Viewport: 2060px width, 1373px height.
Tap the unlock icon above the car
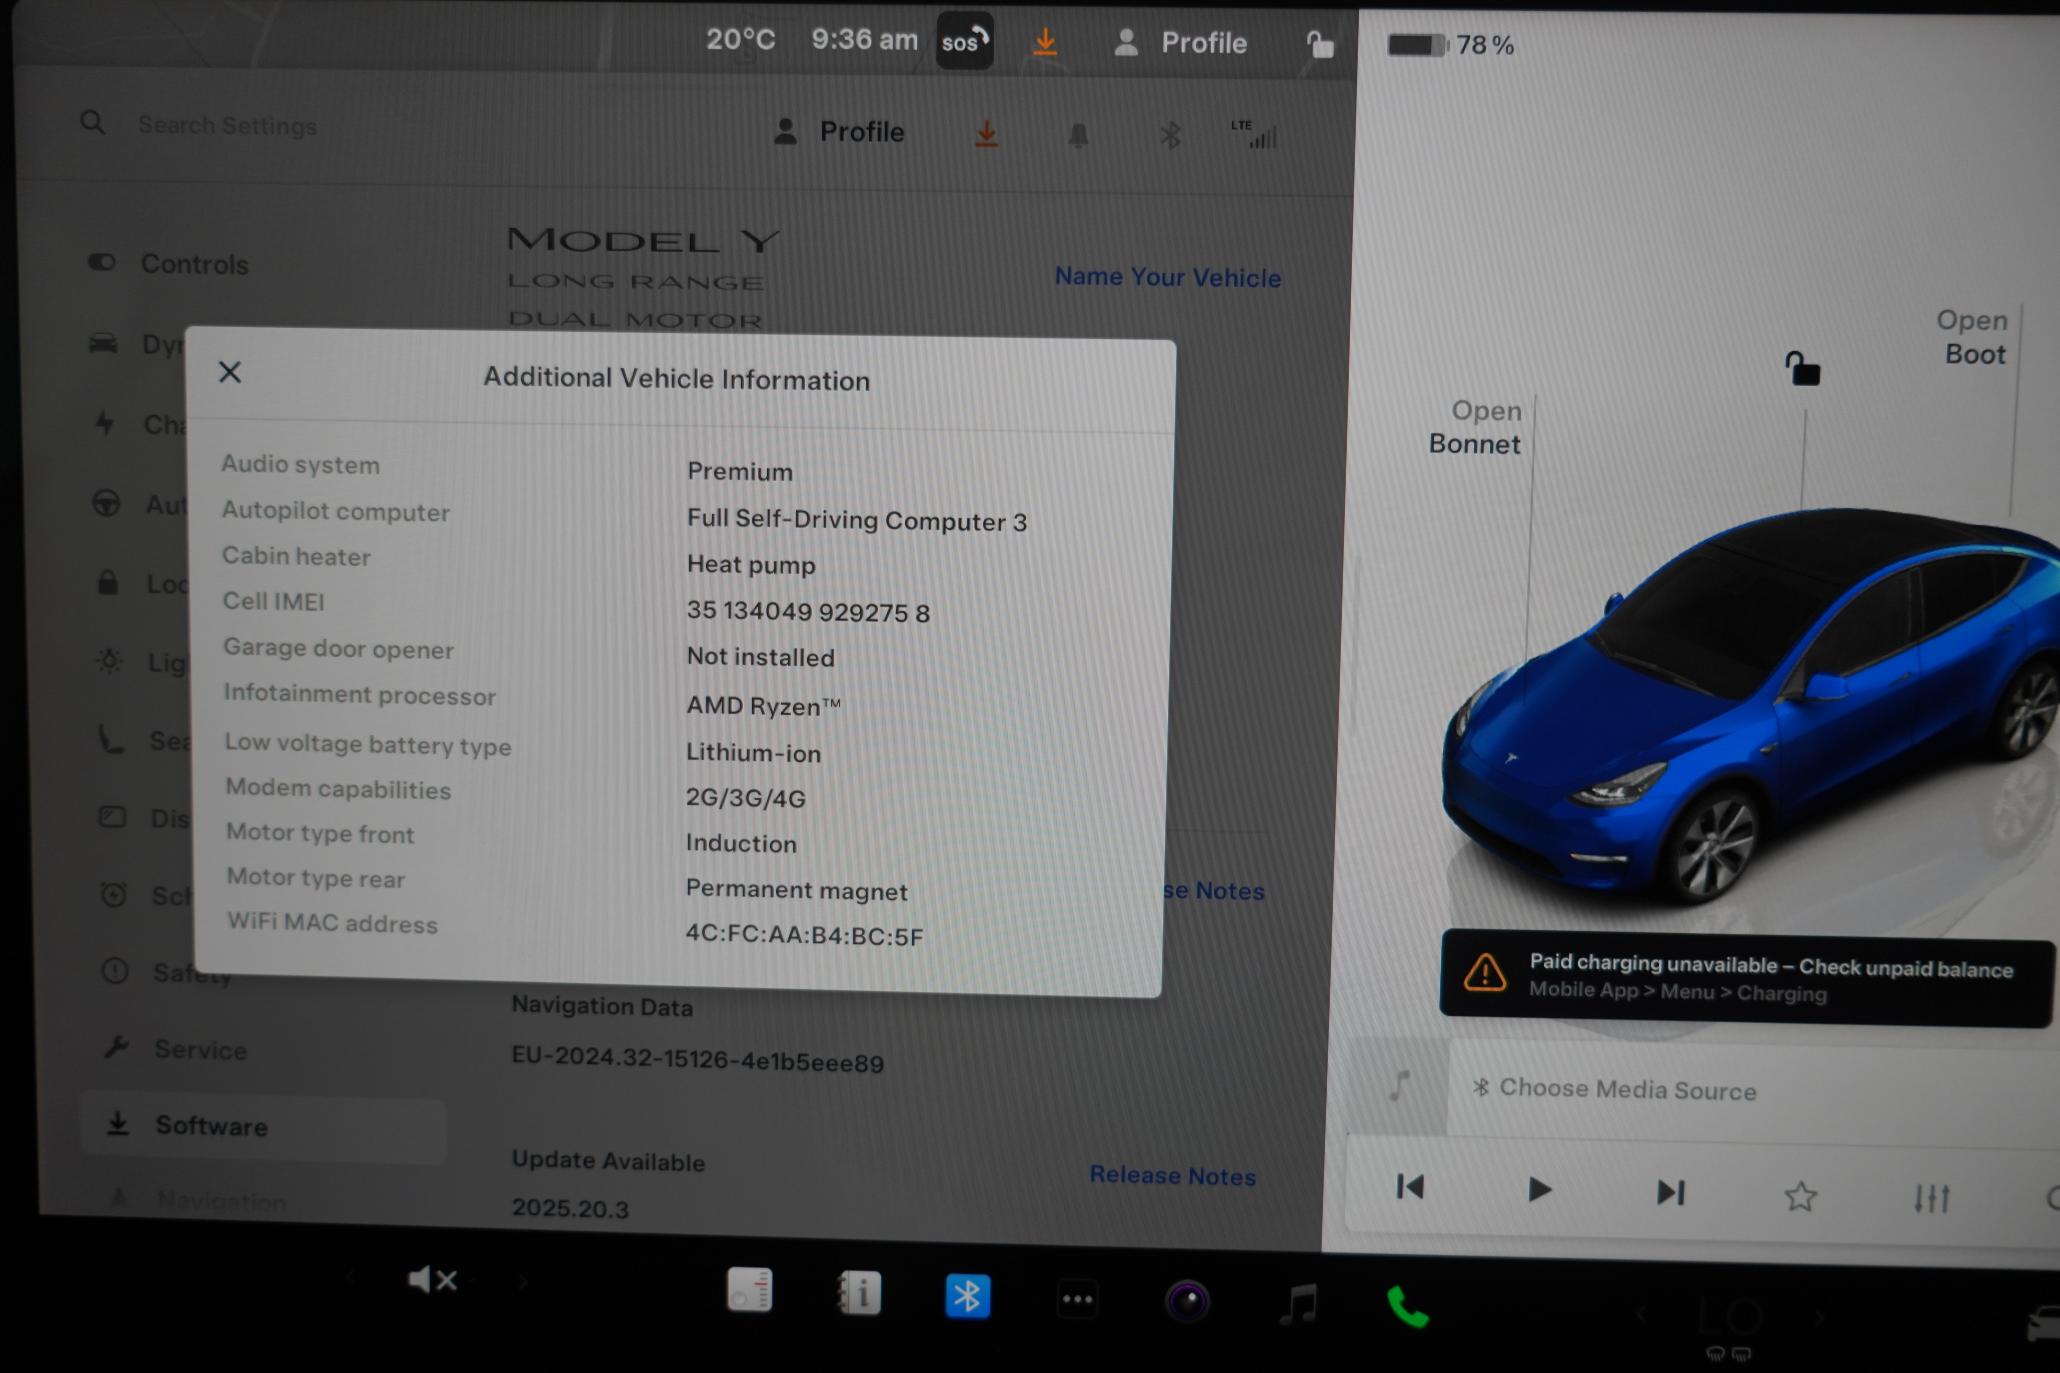[x=1802, y=369]
